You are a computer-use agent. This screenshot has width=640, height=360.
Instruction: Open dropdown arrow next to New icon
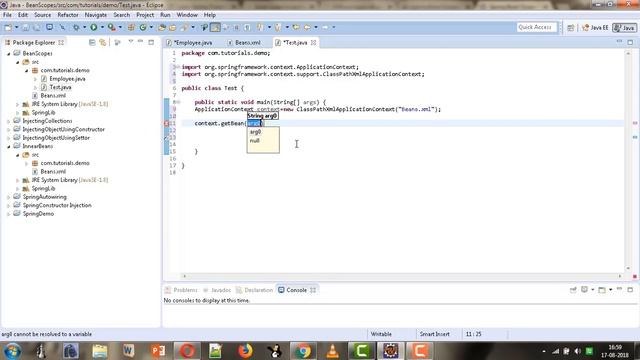click(16, 27)
